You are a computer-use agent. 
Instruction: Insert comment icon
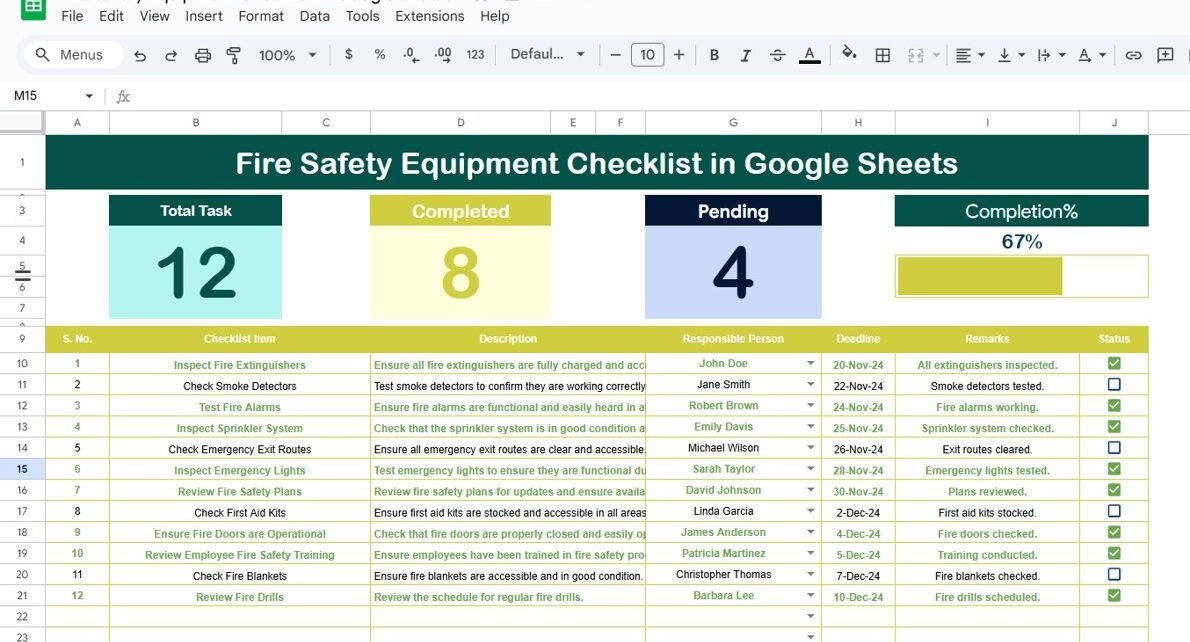point(1165,55)
